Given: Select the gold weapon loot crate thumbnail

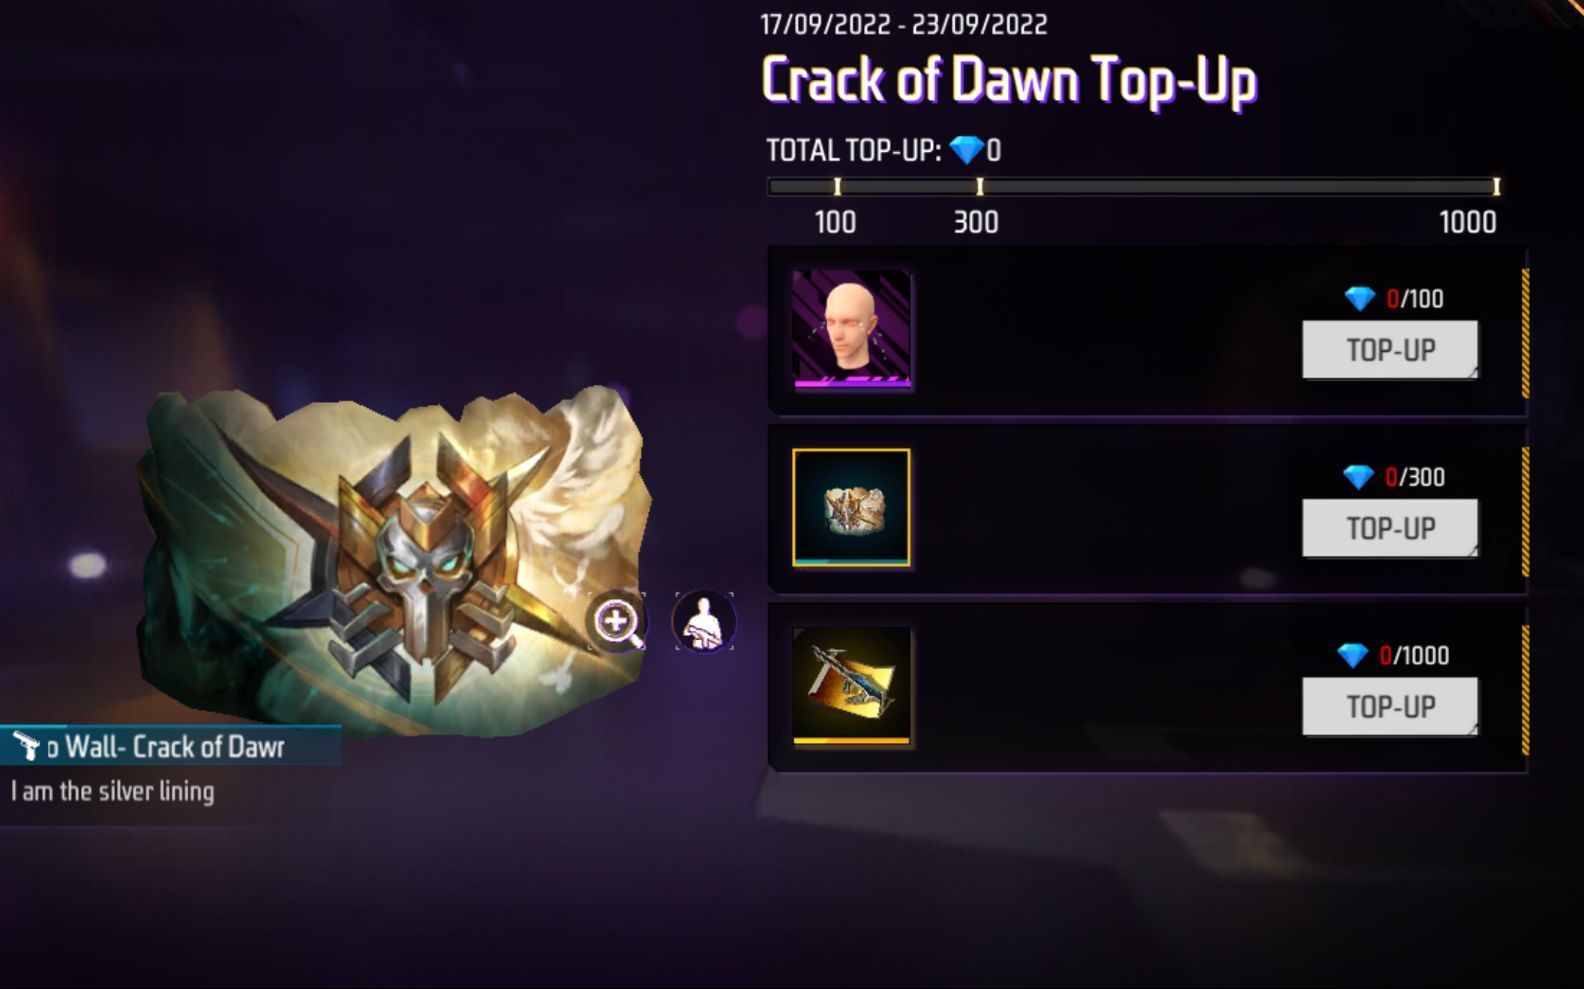Looking at the screenshot, I should [x=852, y=686].
